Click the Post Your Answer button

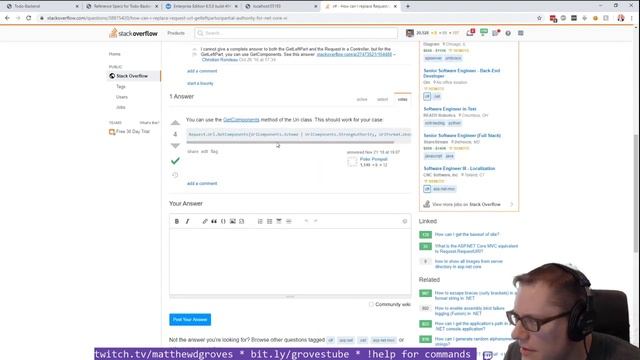point(190,319)
